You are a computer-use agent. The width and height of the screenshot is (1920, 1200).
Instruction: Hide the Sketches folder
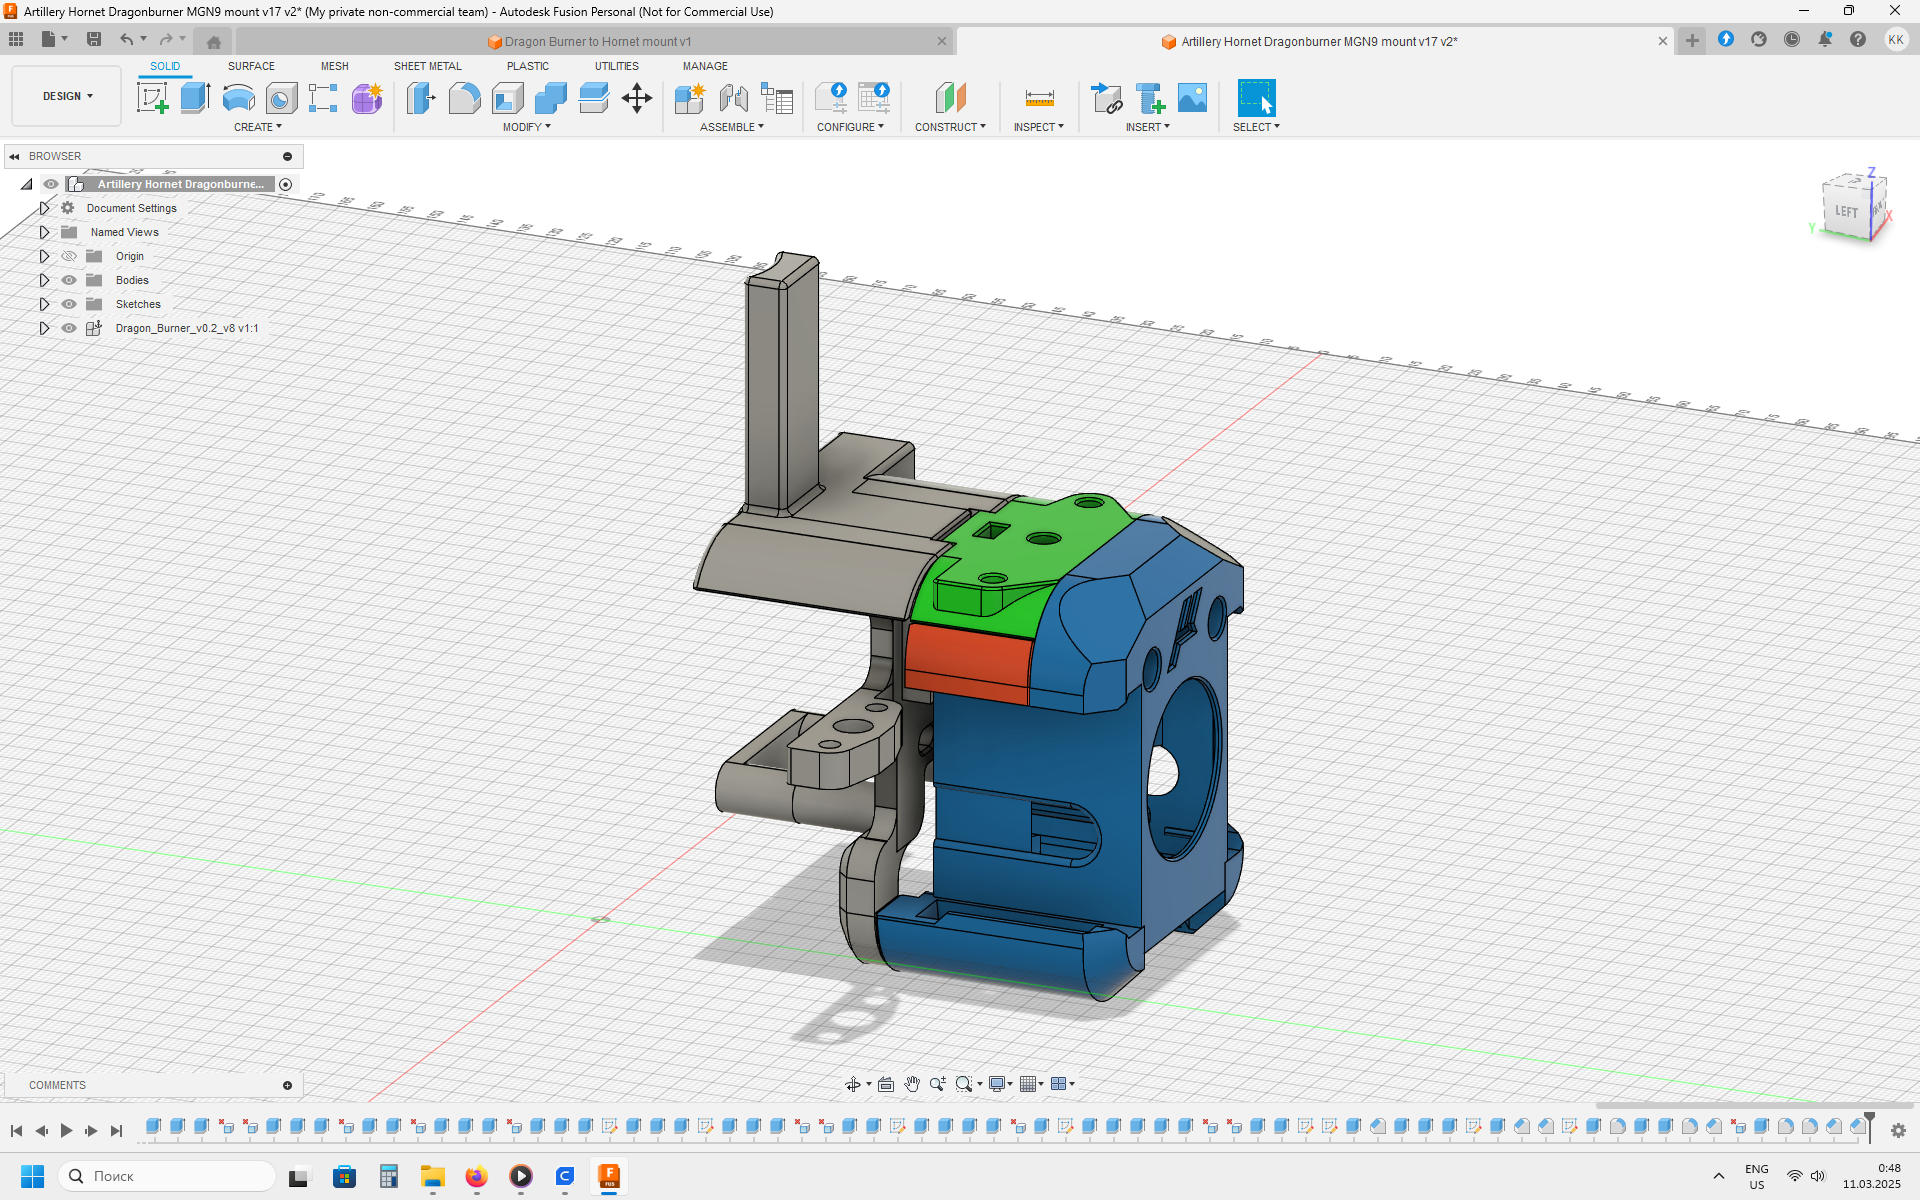click(x=69, y=304)
